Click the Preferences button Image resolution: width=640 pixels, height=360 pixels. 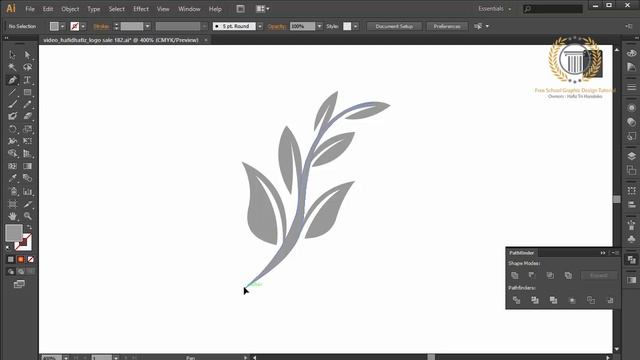[447, 26]
